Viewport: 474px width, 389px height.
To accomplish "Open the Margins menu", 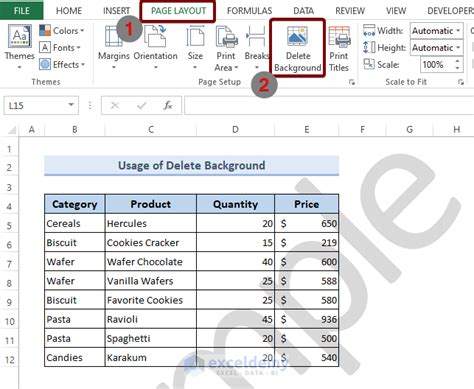I will tap(114, 48).
